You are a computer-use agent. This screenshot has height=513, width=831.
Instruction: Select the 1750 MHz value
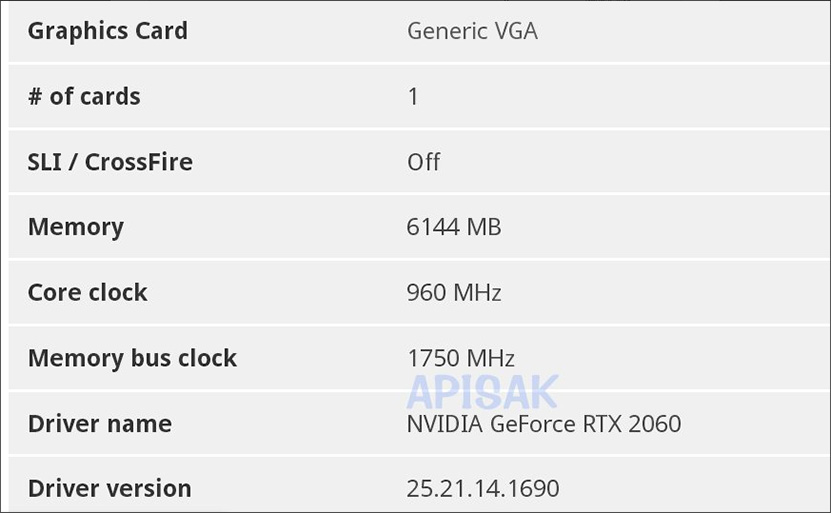pyautogui.click(x=461, y=358)
